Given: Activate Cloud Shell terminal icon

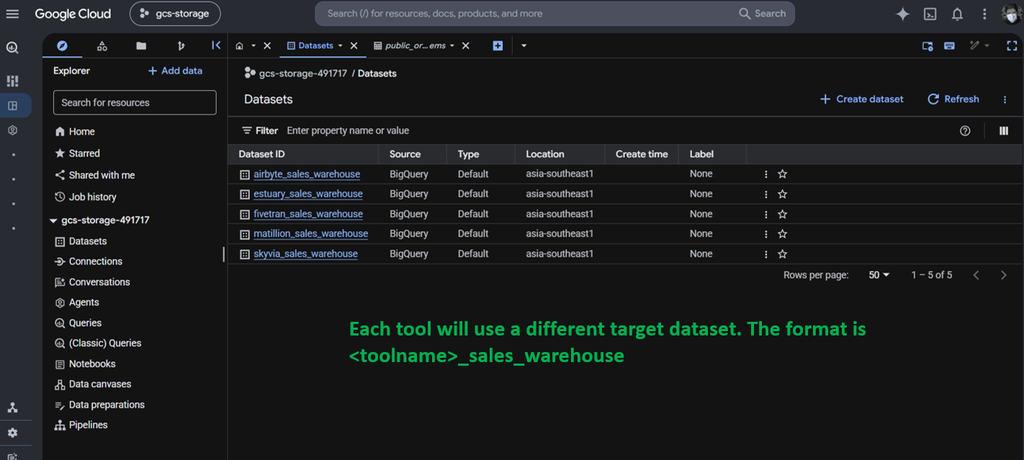Looking at the screenshot, I should point(930,14).
